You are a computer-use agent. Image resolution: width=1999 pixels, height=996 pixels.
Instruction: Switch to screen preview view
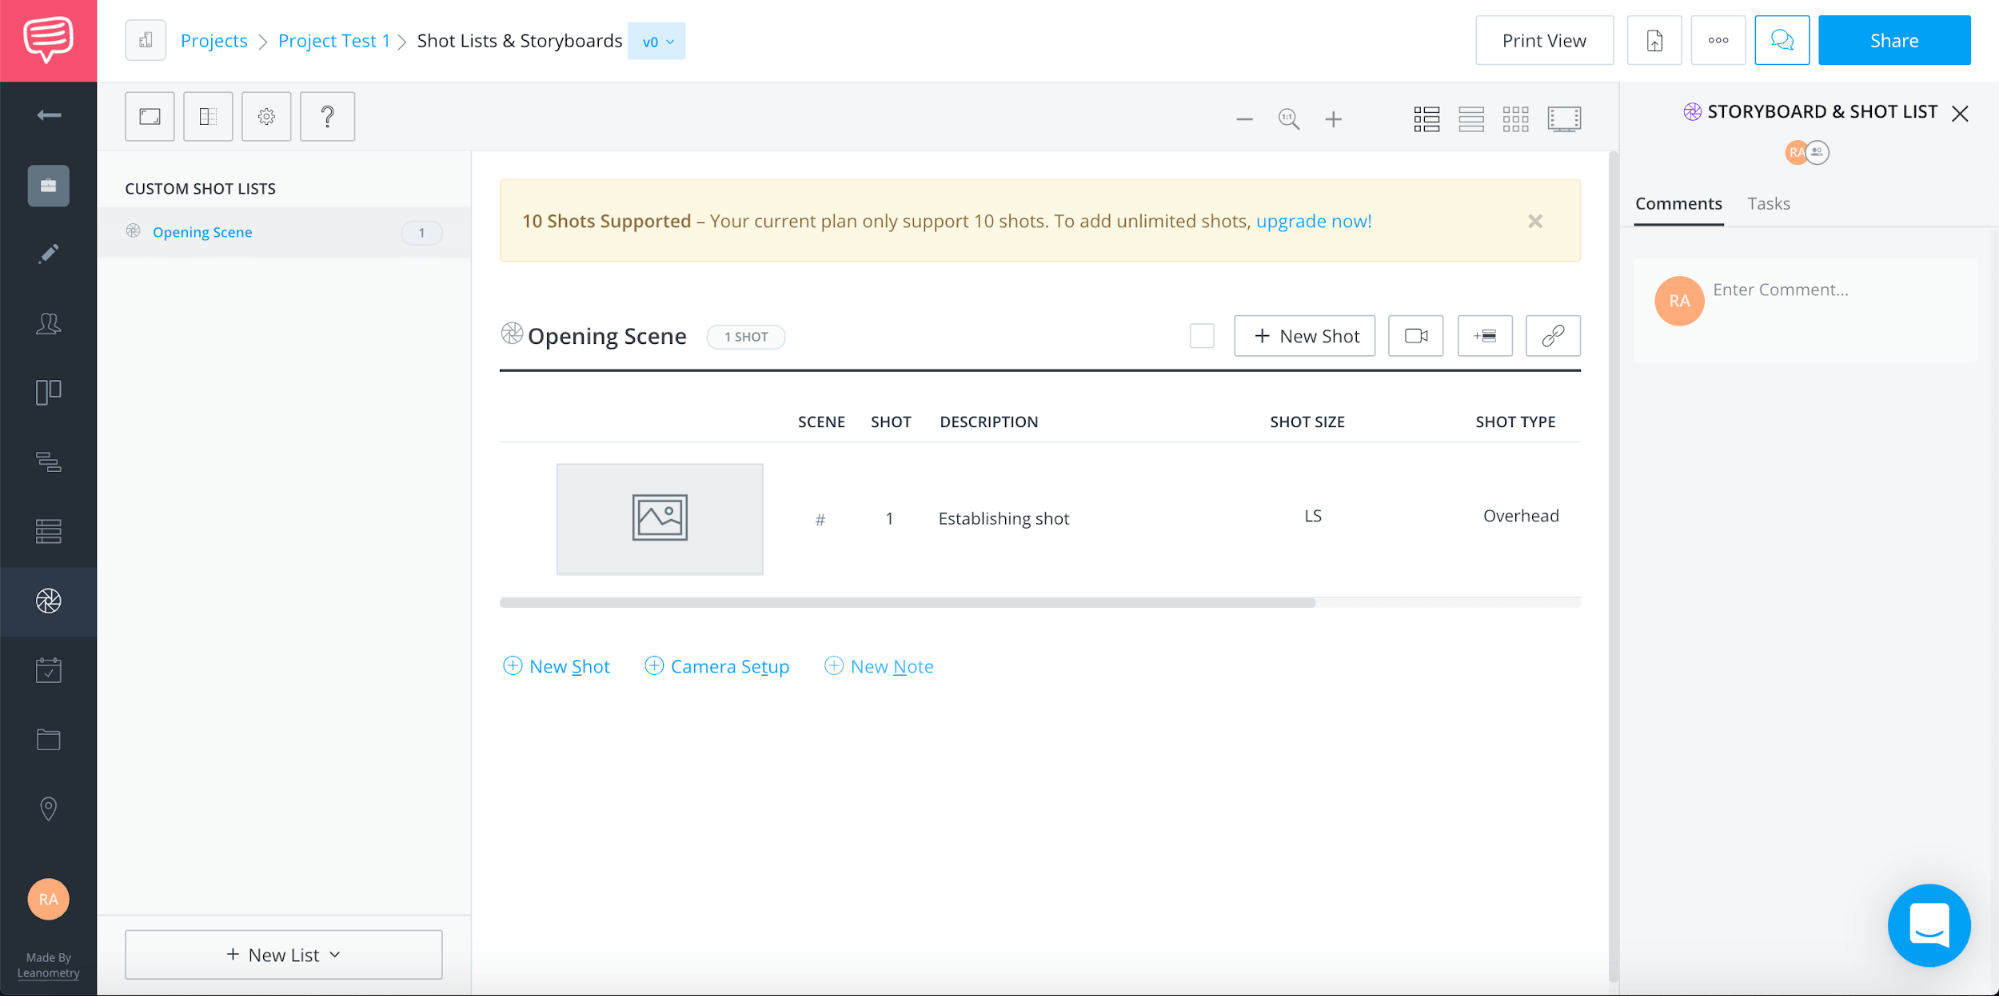[x=1564, y=118]
